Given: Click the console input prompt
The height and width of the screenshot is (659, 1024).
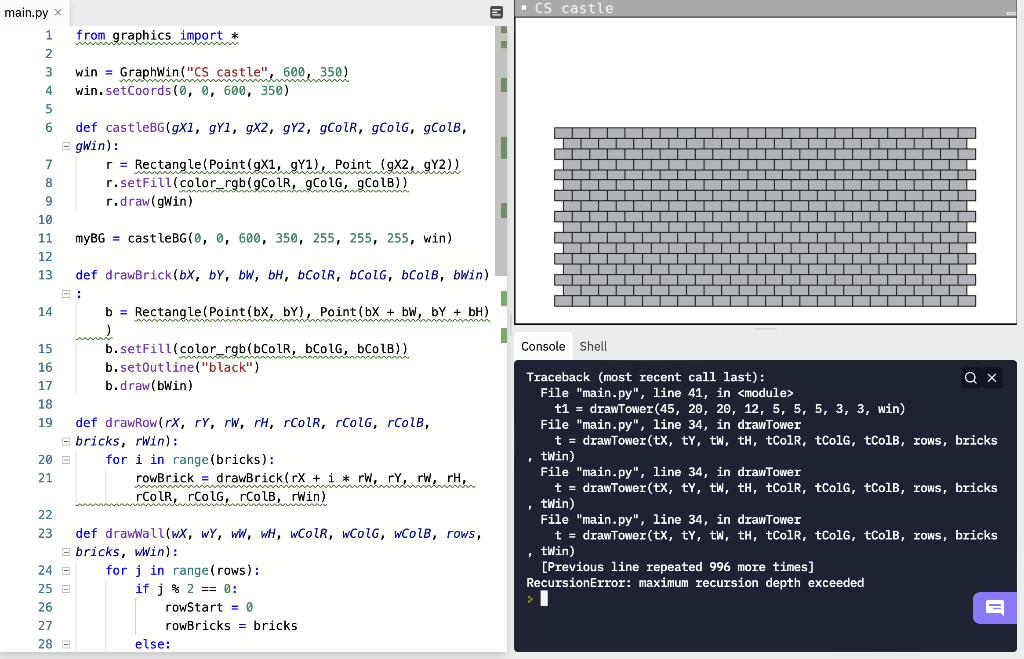Looking at the screenshot, I should coord(543,598).
